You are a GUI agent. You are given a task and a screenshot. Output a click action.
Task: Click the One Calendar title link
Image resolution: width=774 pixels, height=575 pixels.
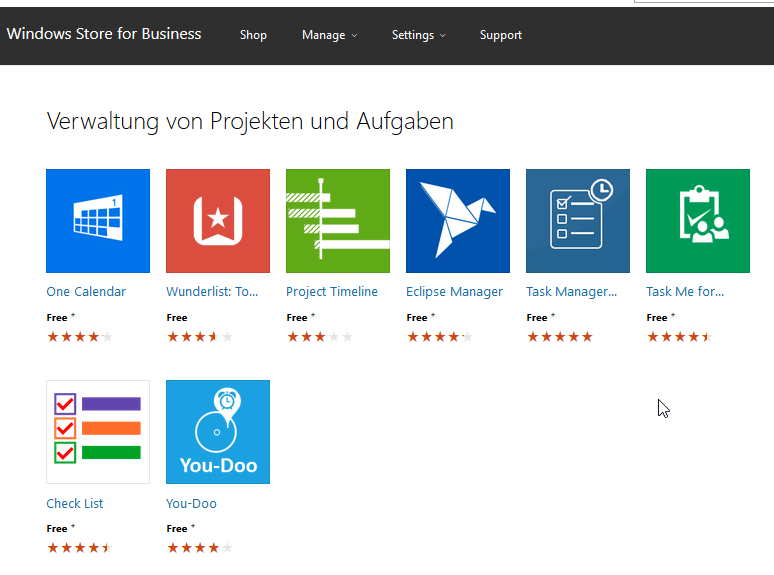point(86,292)
